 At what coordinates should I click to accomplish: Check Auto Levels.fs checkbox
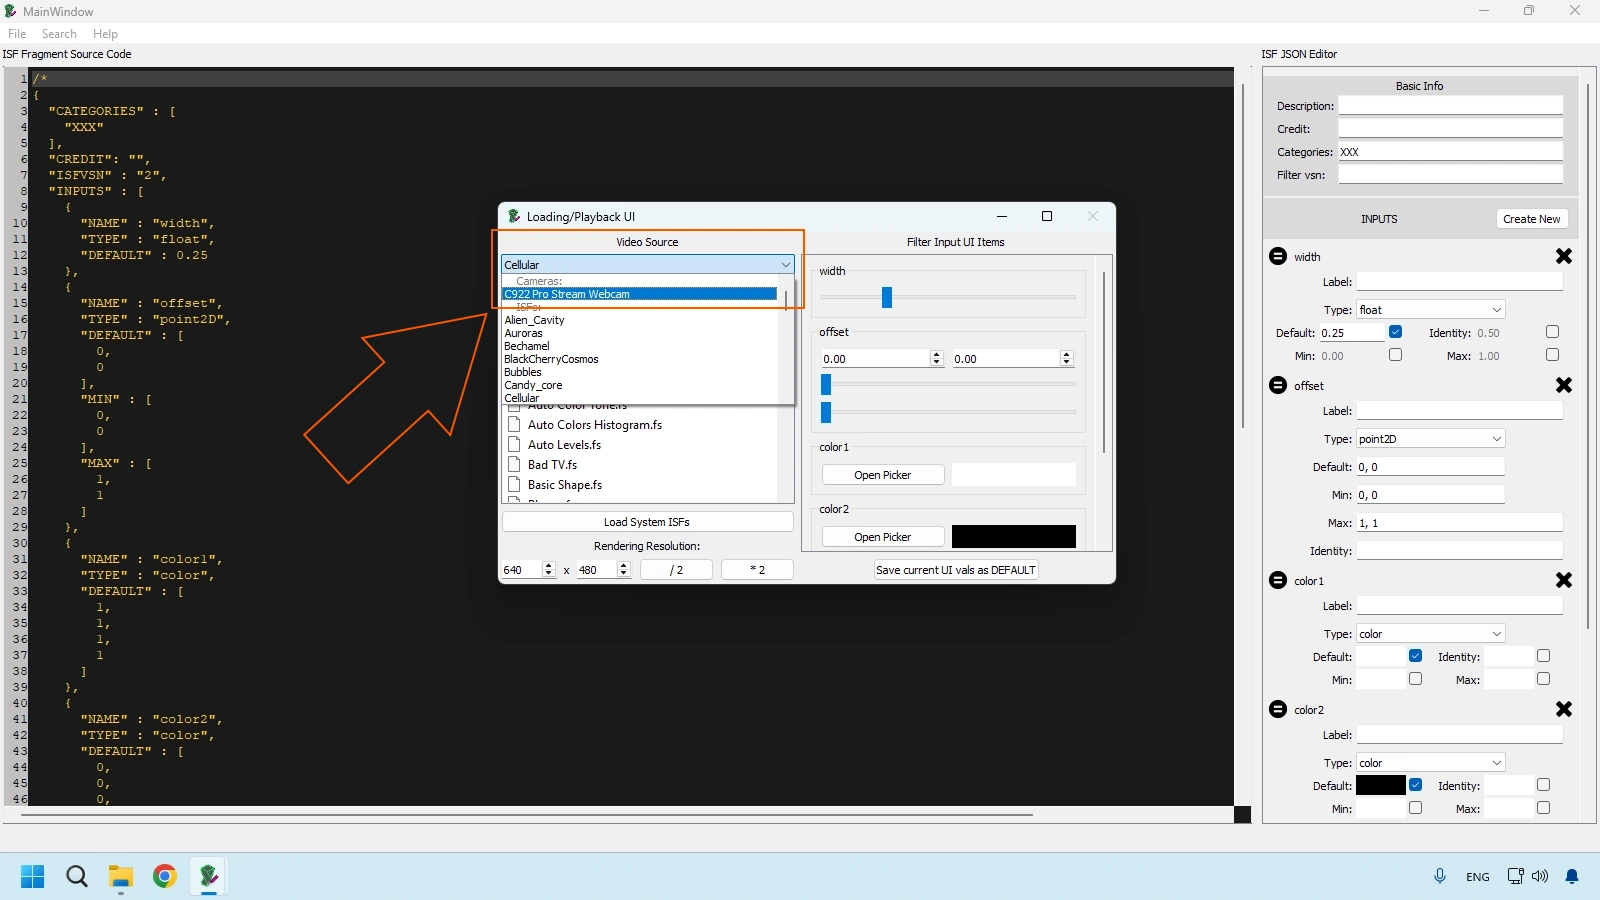pos(514,444)
